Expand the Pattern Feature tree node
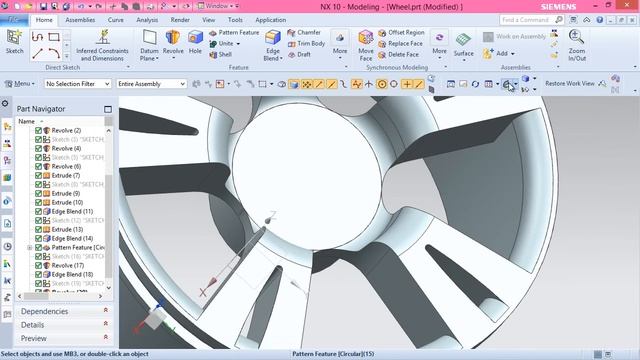This screenshot has width=640, height=360. [29, 247]
